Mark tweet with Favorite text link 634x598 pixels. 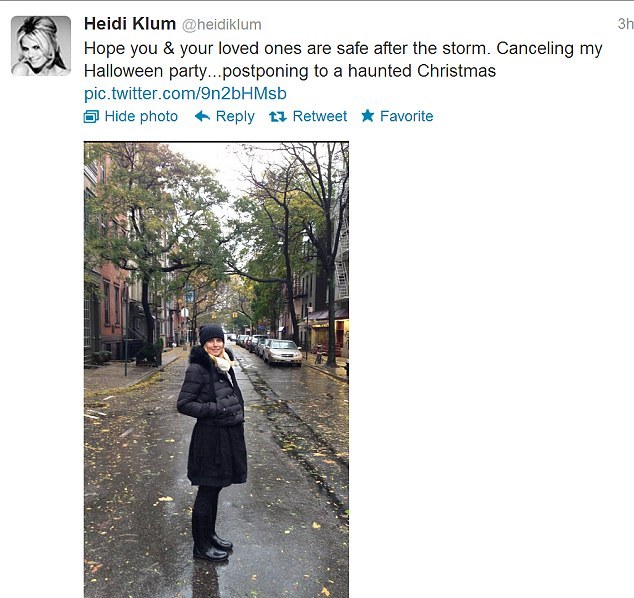click(406, 116)
